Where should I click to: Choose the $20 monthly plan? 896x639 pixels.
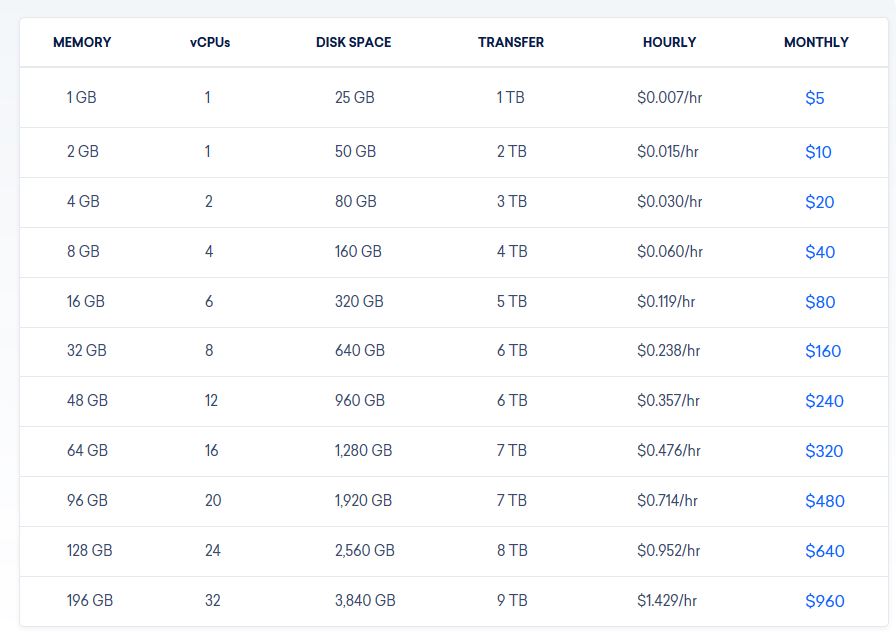[819, 202]
